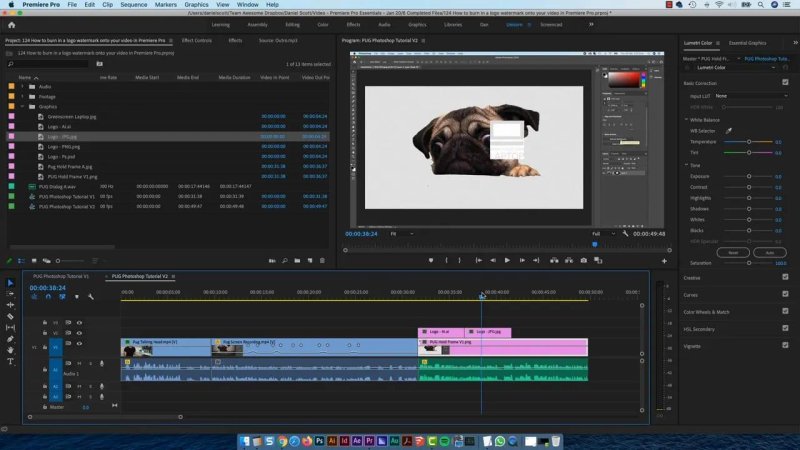Toggle the Color Wheels & Match checkbox
This screenshot has height=450, width=800.
click(x=785, y=311)
